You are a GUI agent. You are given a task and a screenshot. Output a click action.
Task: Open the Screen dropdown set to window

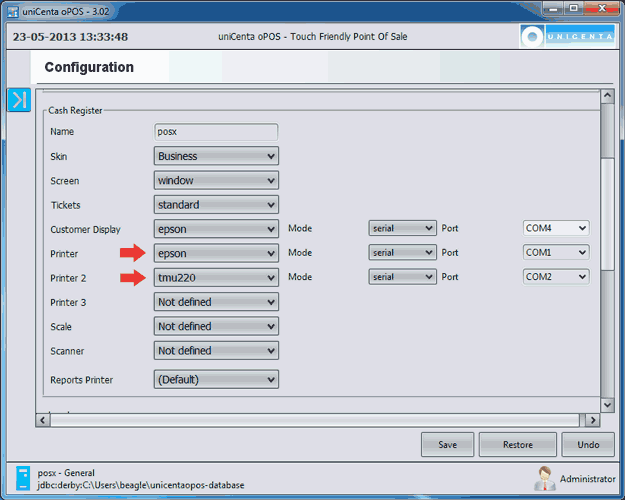pyautogui.click(x=216, y=180)
